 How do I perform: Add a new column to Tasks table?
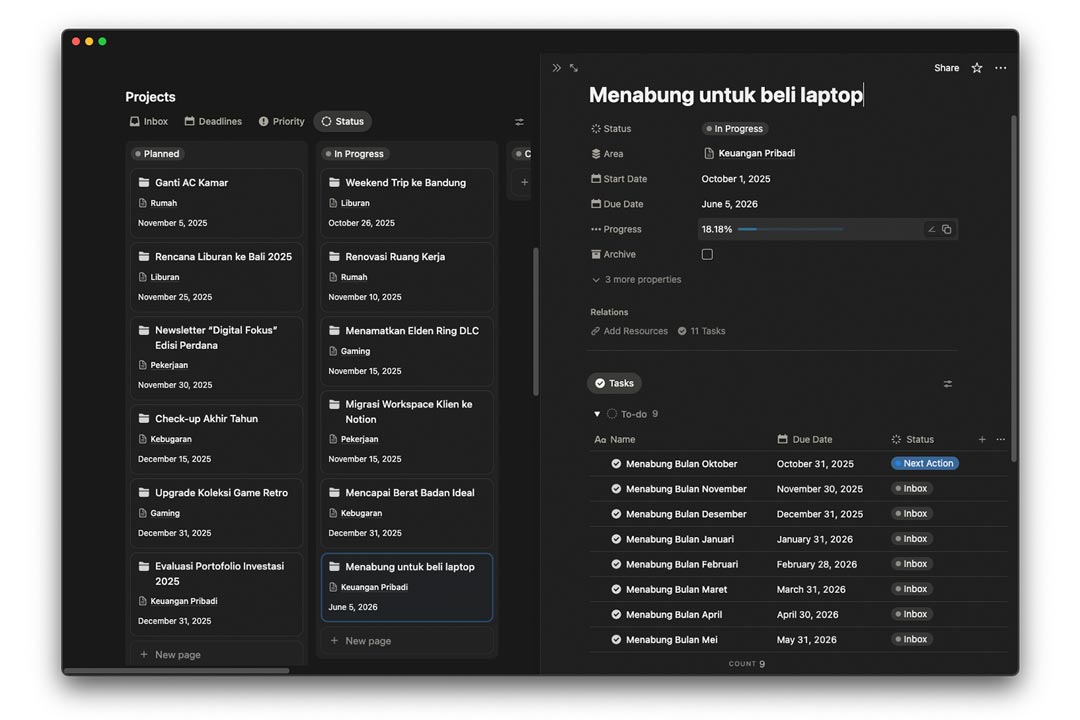coord(982,439)
